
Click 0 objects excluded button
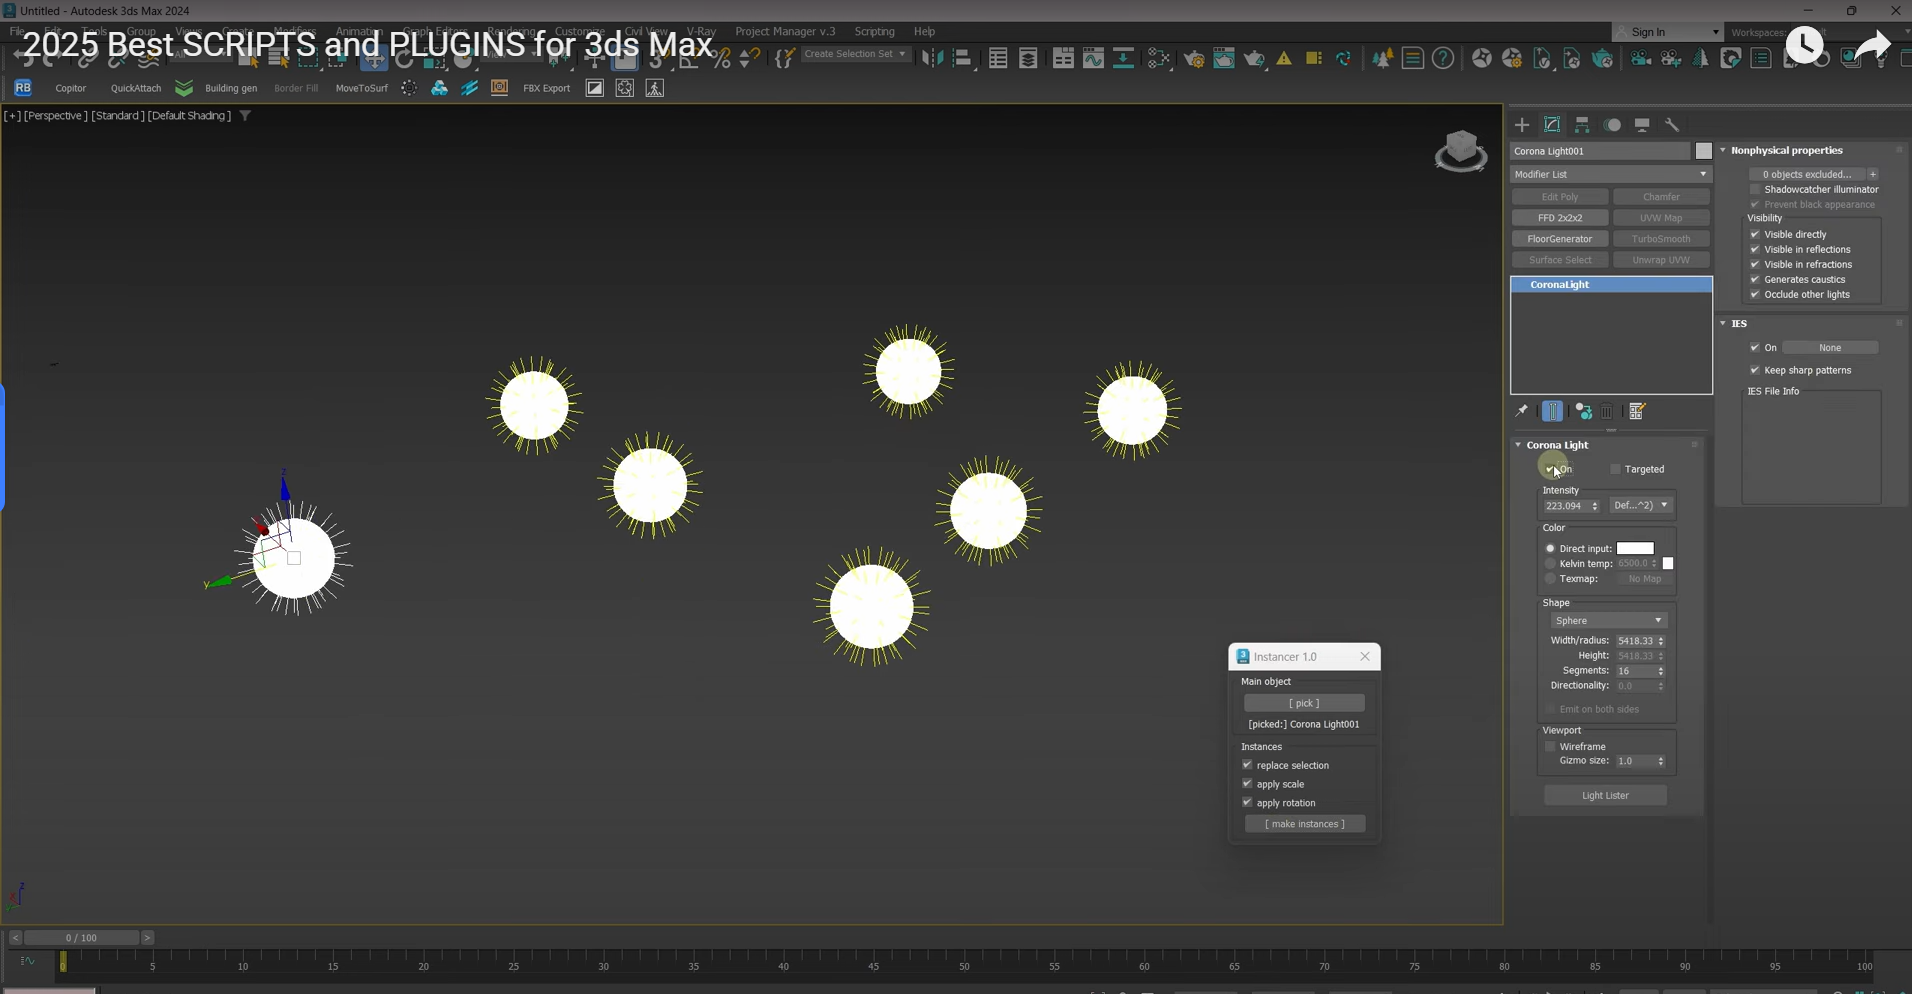(x=1806, y=174)
